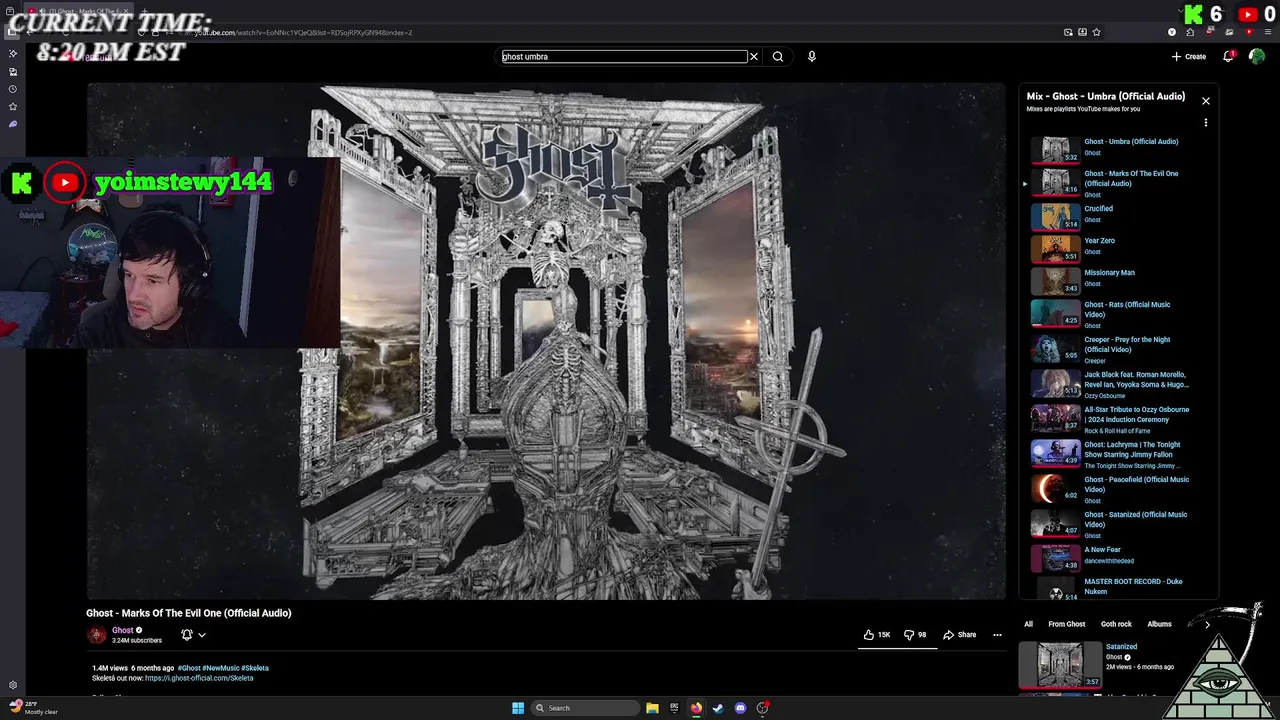The height and width of the screenshot is (720, 1280).
Task: Bookmark the page with the star icon
Action: [x=1097, y=32]
